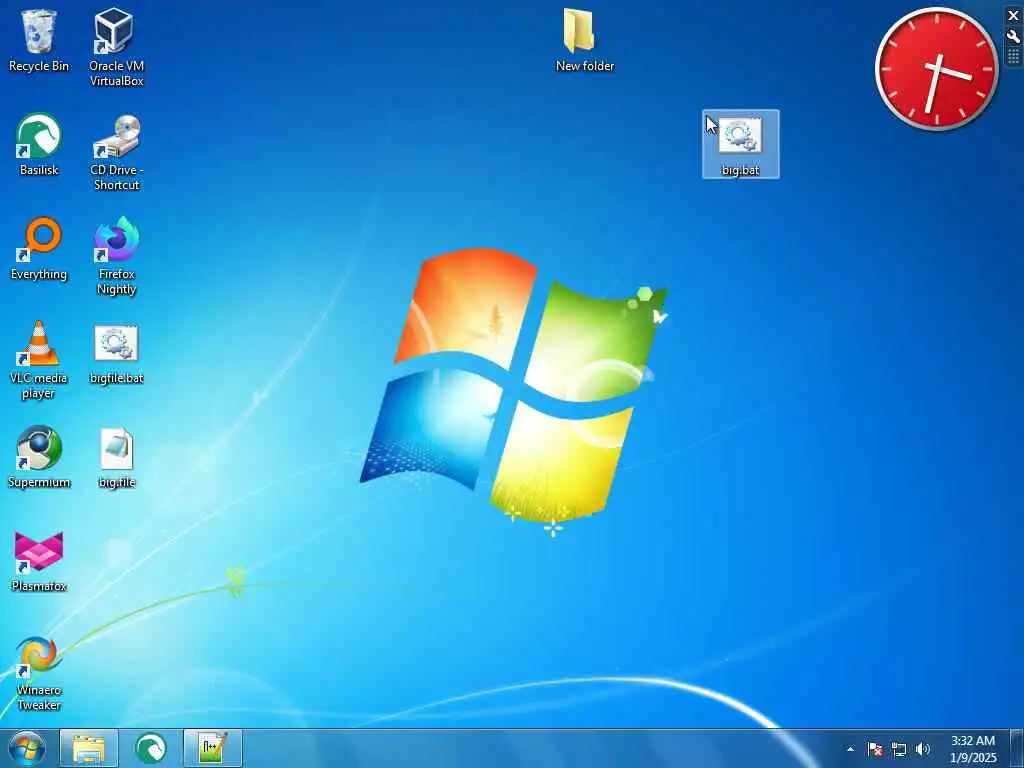Select the Winaero Tweaker shortcut
The width and height of the screenshot is (1024, 768).
coord(39,673)
